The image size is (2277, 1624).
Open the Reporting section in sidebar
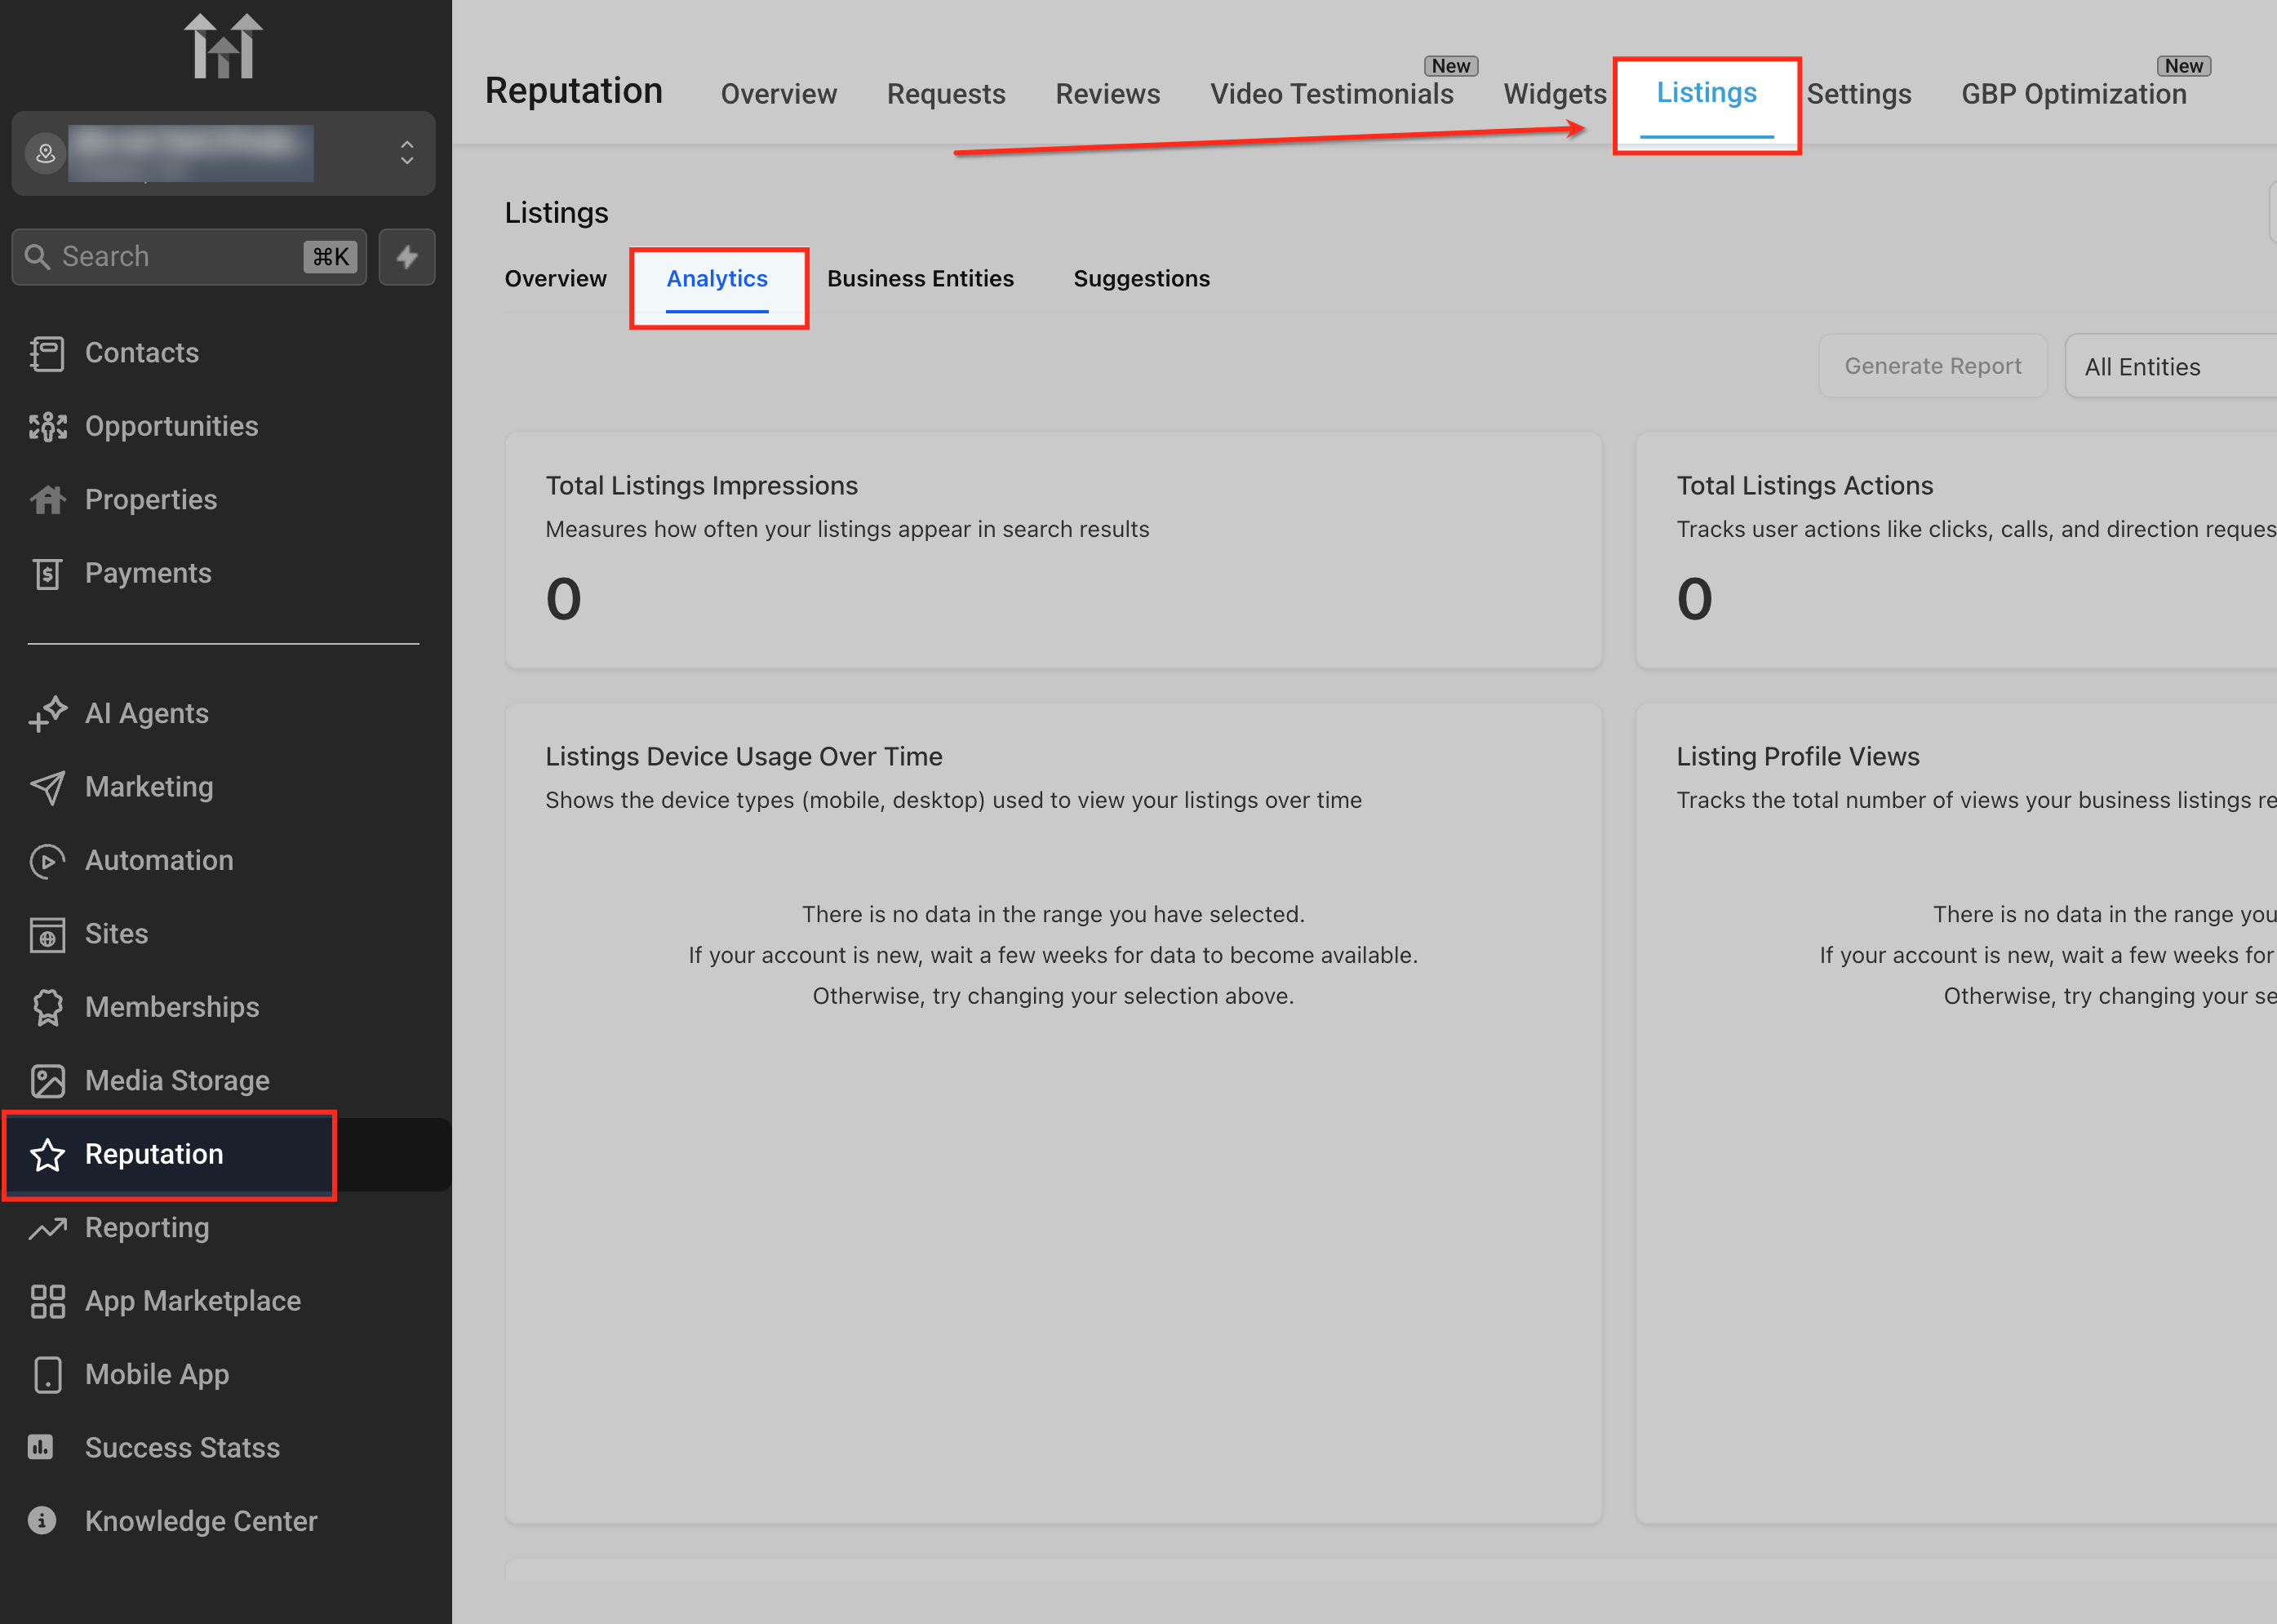click(x=147, y=1228)
